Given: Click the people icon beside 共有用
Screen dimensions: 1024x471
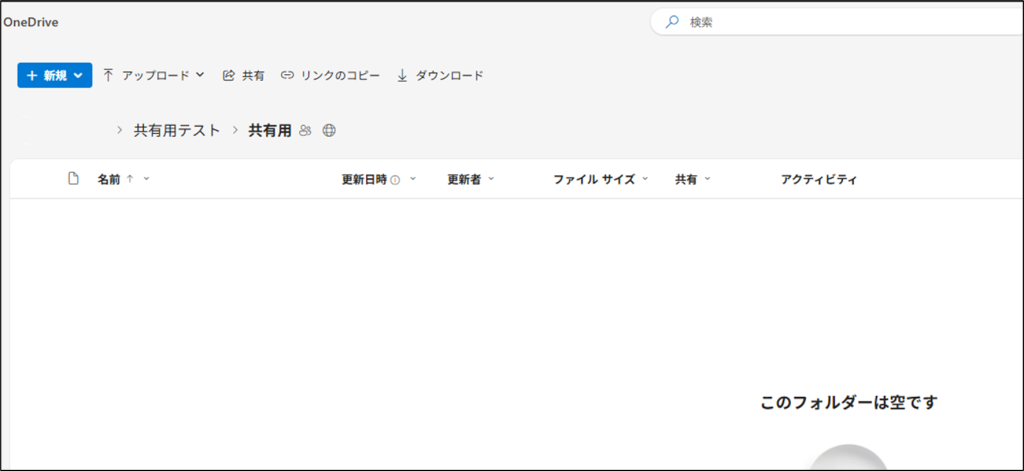Looking at the screenshot, I should pyautogui.click(x=306, y=130).
